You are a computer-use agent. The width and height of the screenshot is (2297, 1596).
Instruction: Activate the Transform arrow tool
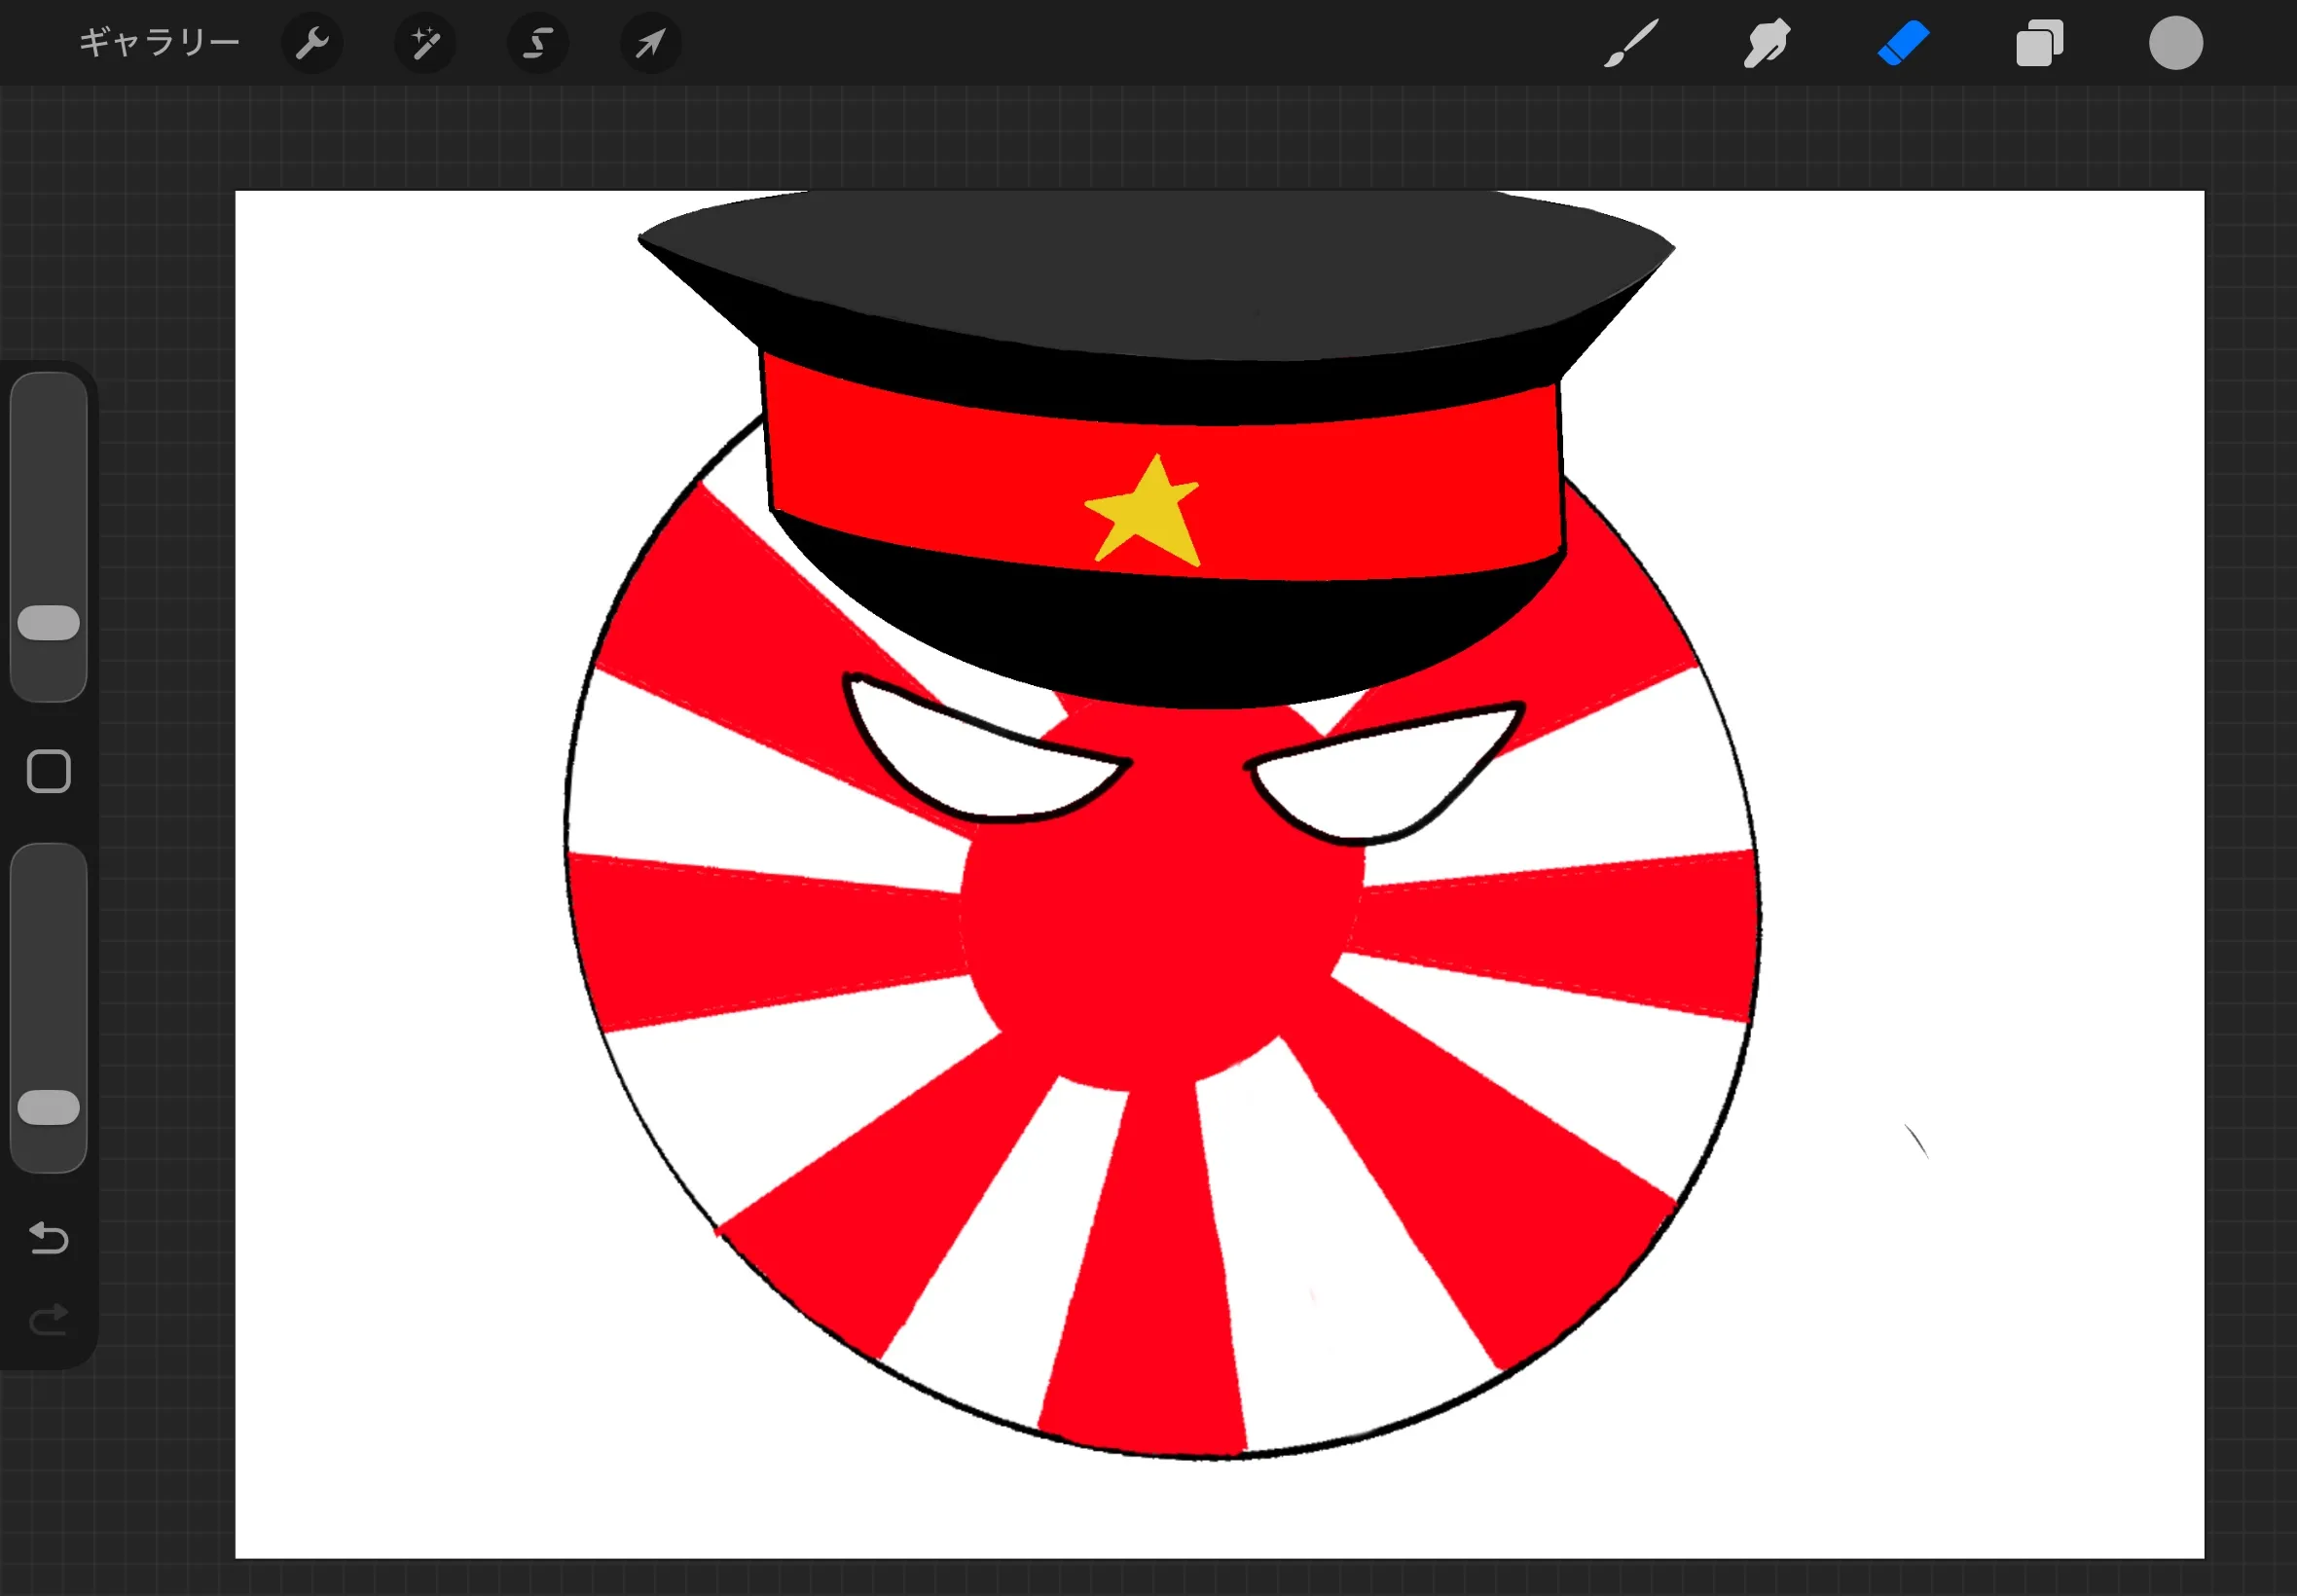pos(651,43)
